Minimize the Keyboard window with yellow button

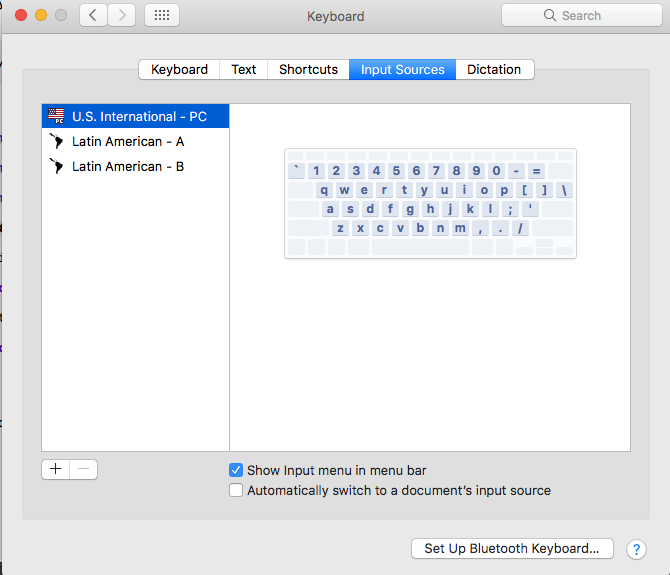click(x=41, y=15)
